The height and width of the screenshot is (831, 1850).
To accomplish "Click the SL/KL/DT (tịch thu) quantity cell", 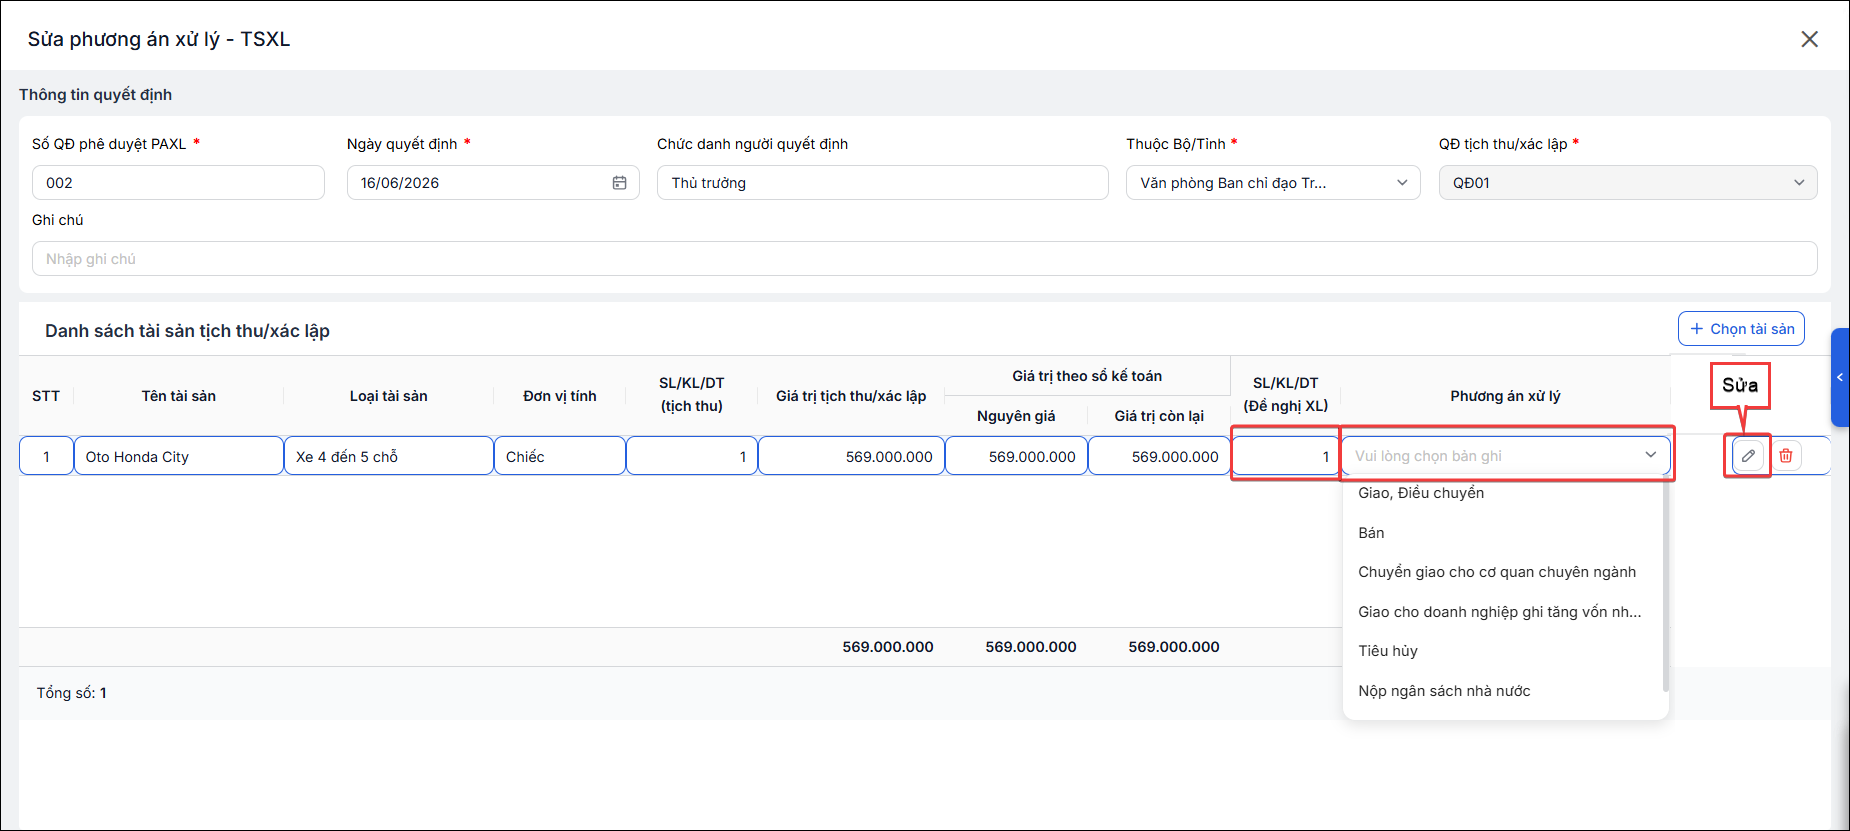I will (x=692, y=456).
